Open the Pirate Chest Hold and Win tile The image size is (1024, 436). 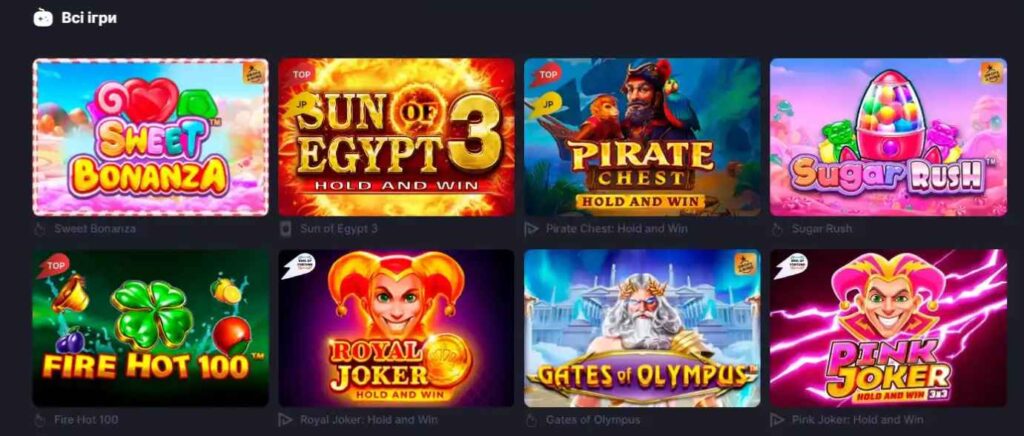click(x=642, y=137)
